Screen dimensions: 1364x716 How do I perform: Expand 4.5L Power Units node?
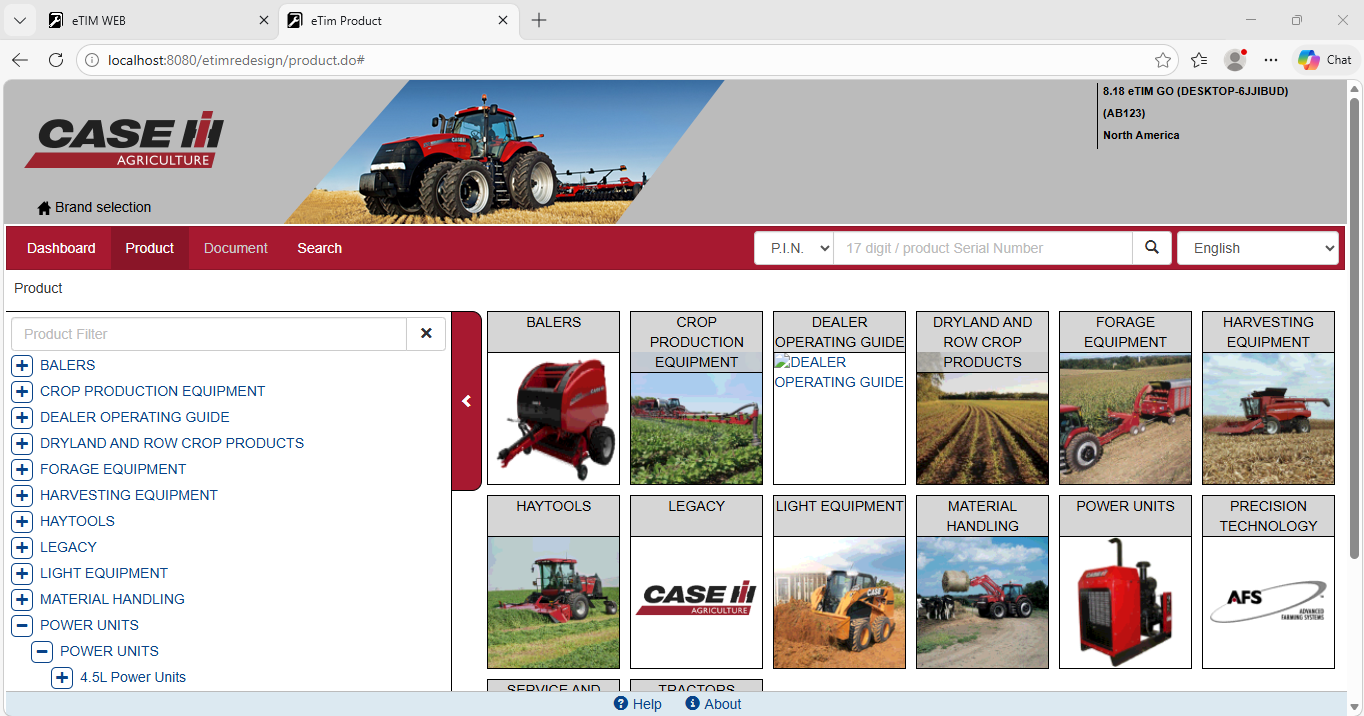(62, 677)
